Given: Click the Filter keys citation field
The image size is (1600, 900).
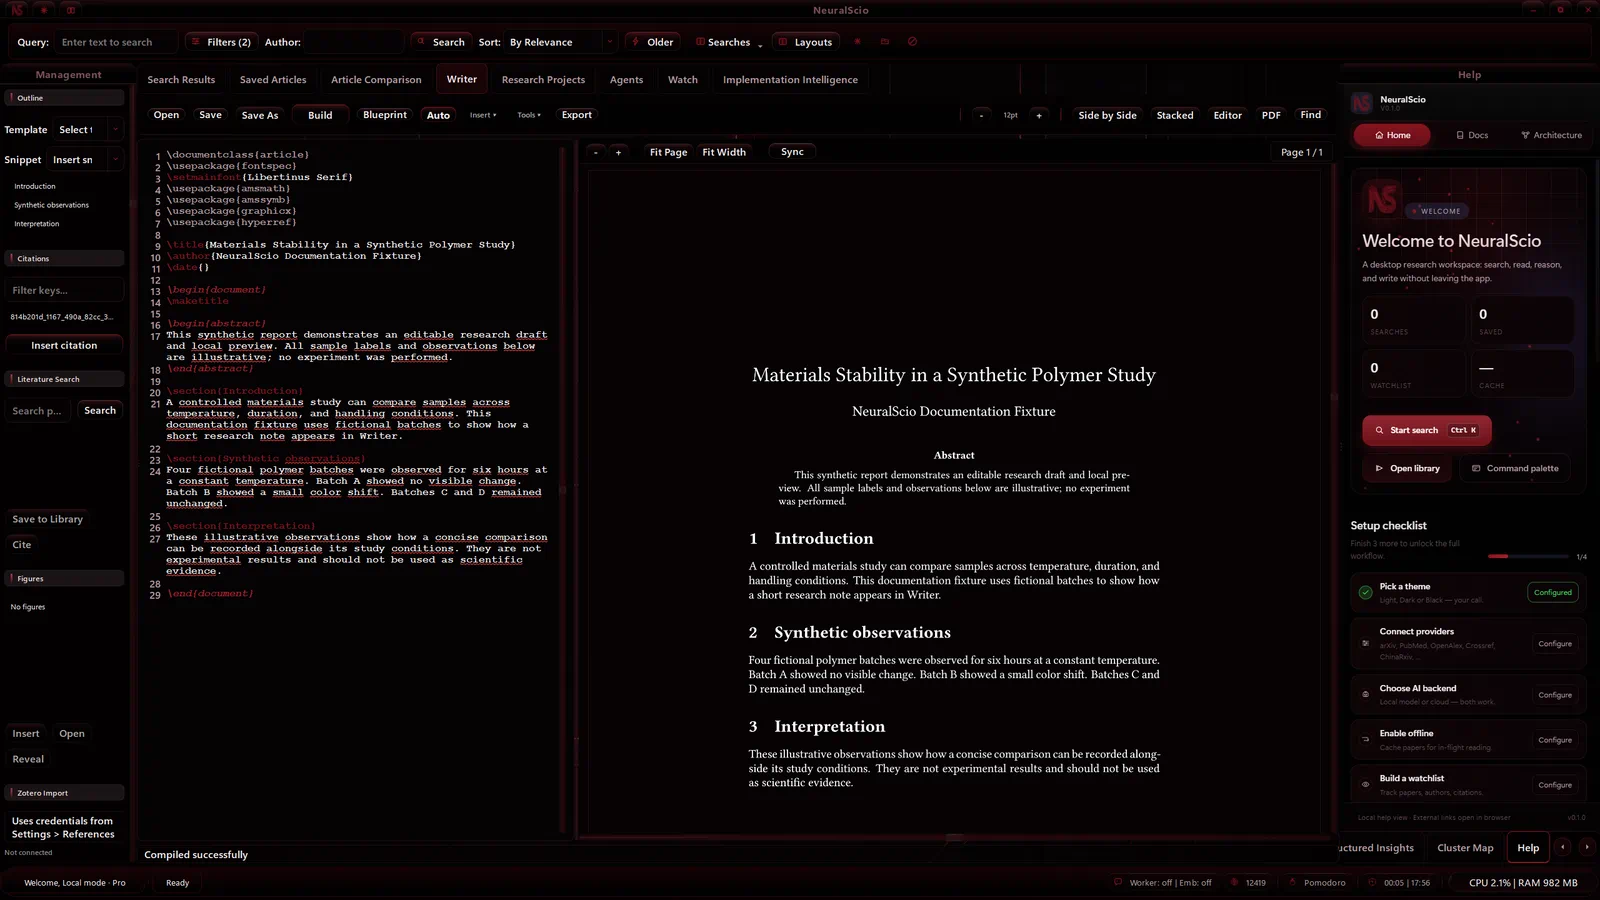Looking at the screenshot, I should click(x=64, y=291).
